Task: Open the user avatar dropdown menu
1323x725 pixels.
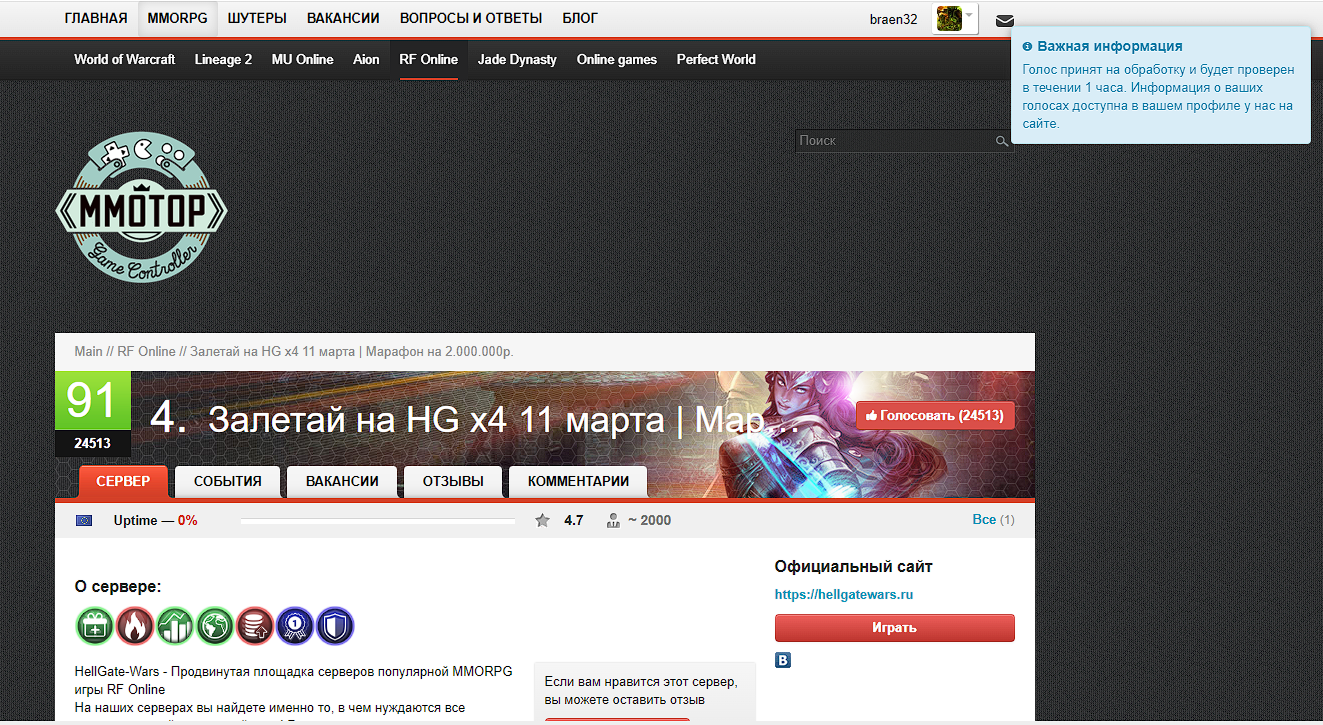Action: [x=955, y=19]
